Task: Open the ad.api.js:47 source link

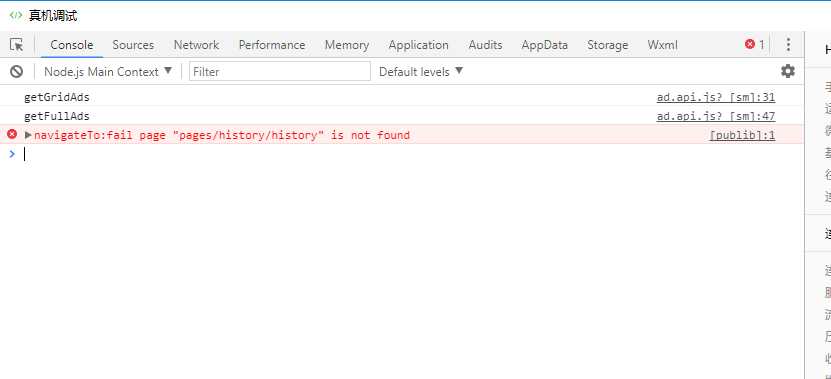Action: pyautogui.click(x=715, y=116)
